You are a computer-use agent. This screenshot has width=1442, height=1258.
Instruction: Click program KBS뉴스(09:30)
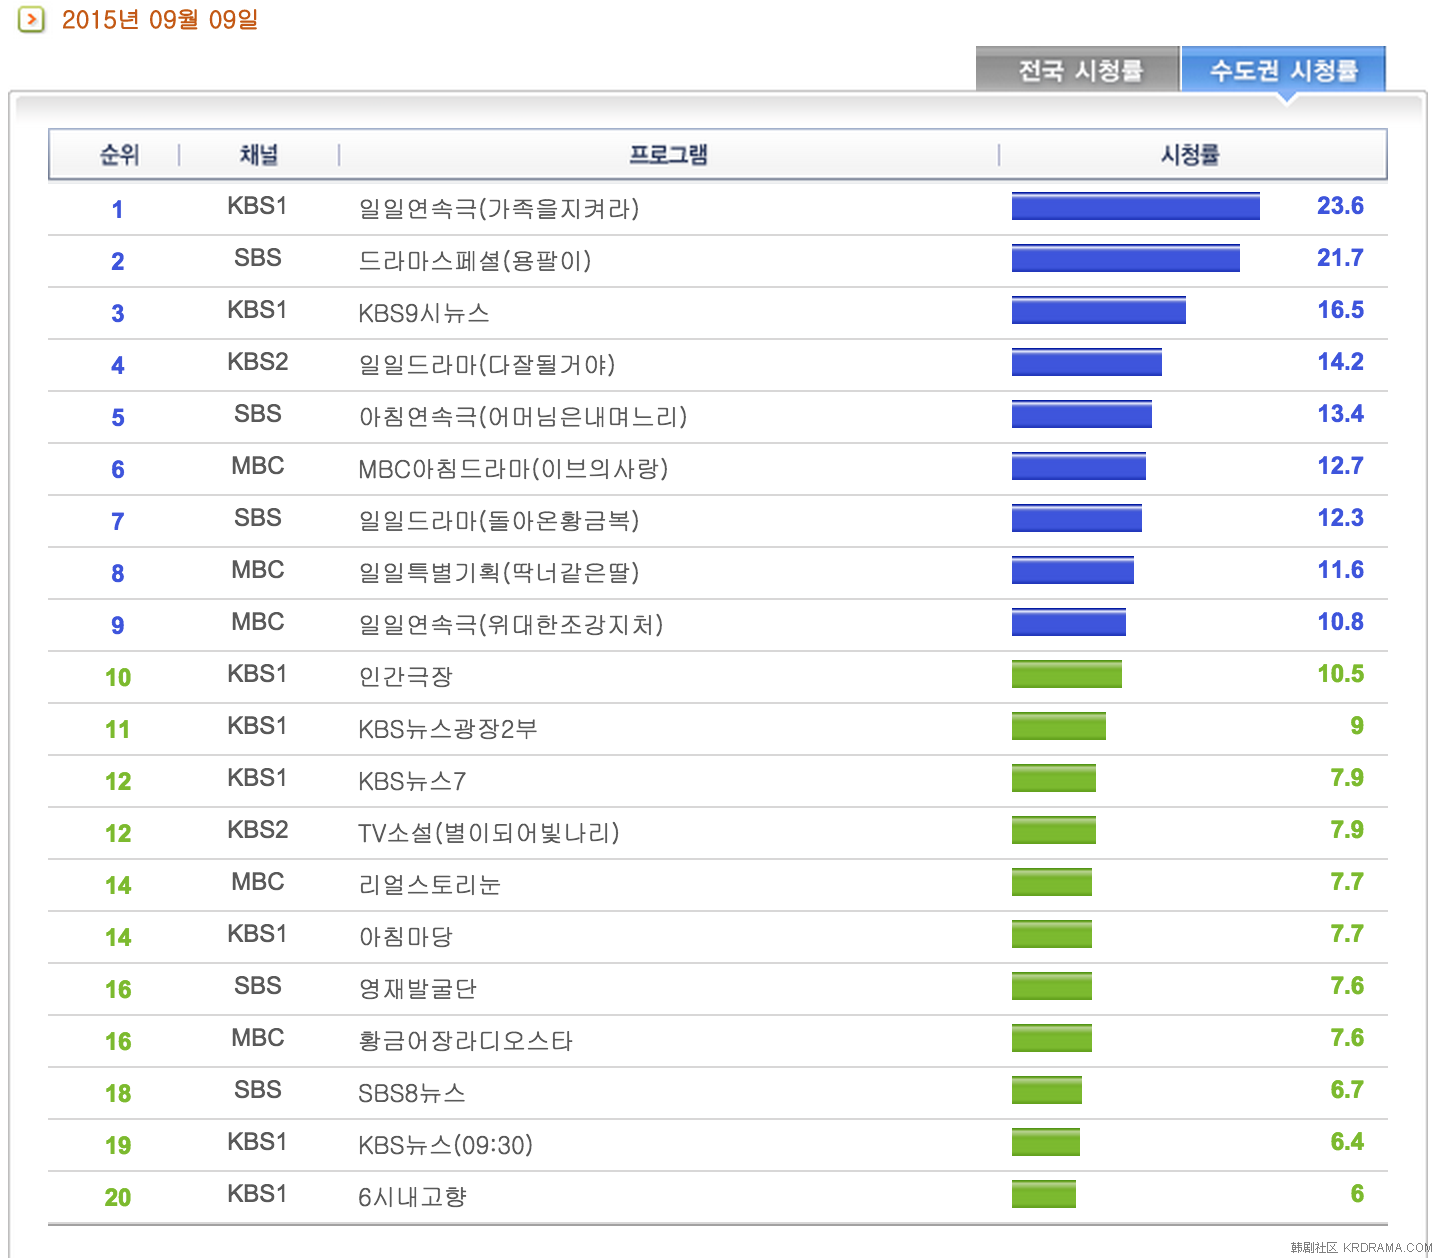[445, 1144]
